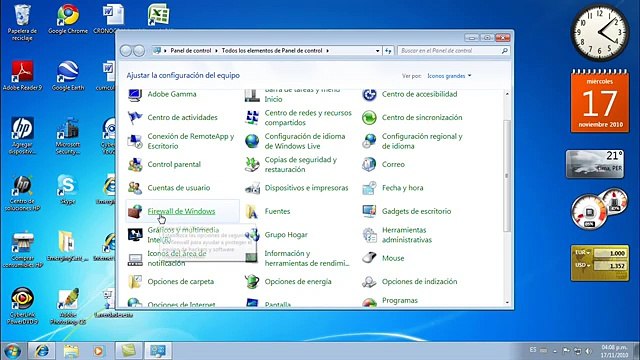Open Fecha y hora icon
The image size is (640, 360).
[369, 188]
